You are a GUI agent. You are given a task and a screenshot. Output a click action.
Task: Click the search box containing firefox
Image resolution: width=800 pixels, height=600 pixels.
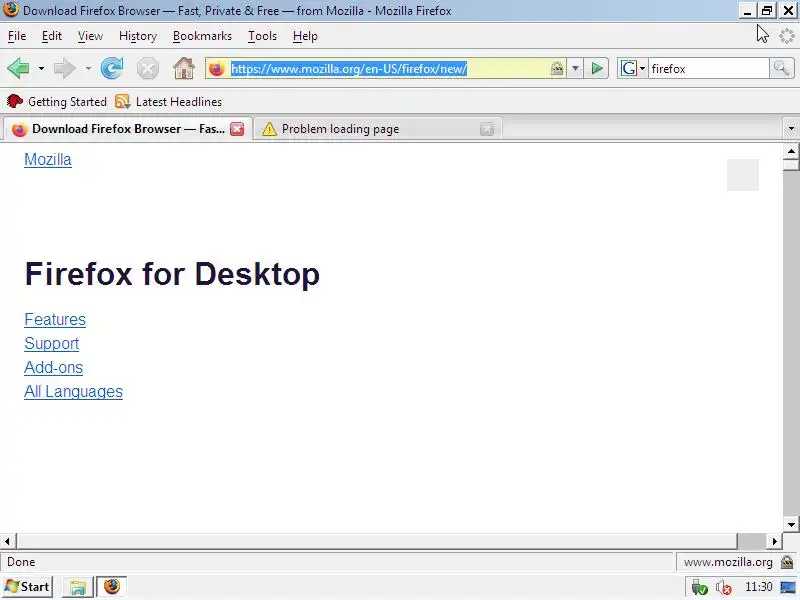[x=708, y=68]
